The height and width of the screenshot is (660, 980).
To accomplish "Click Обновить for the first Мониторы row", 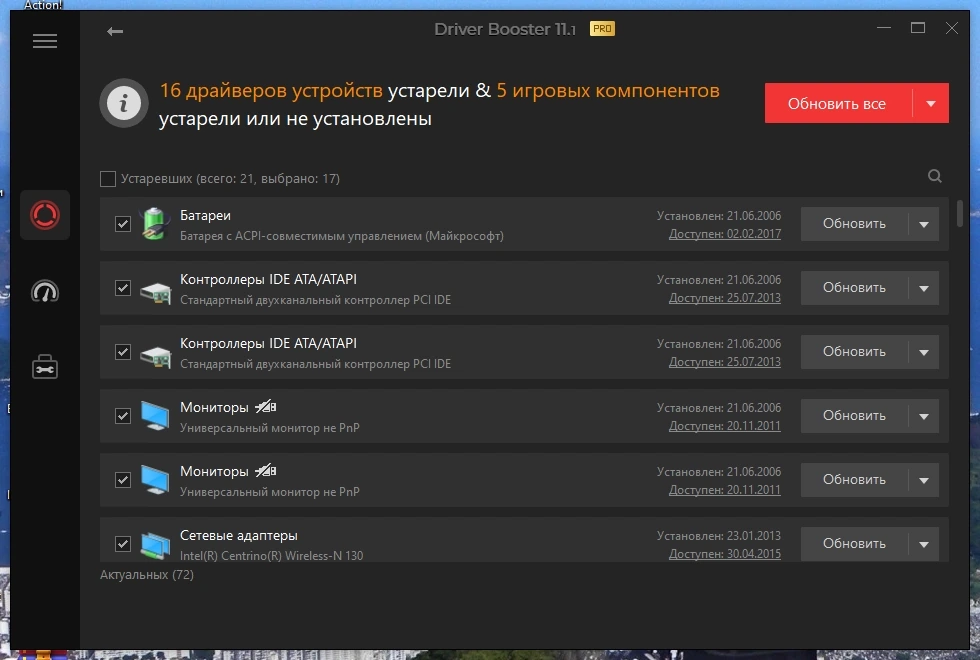I will point(854,416).
